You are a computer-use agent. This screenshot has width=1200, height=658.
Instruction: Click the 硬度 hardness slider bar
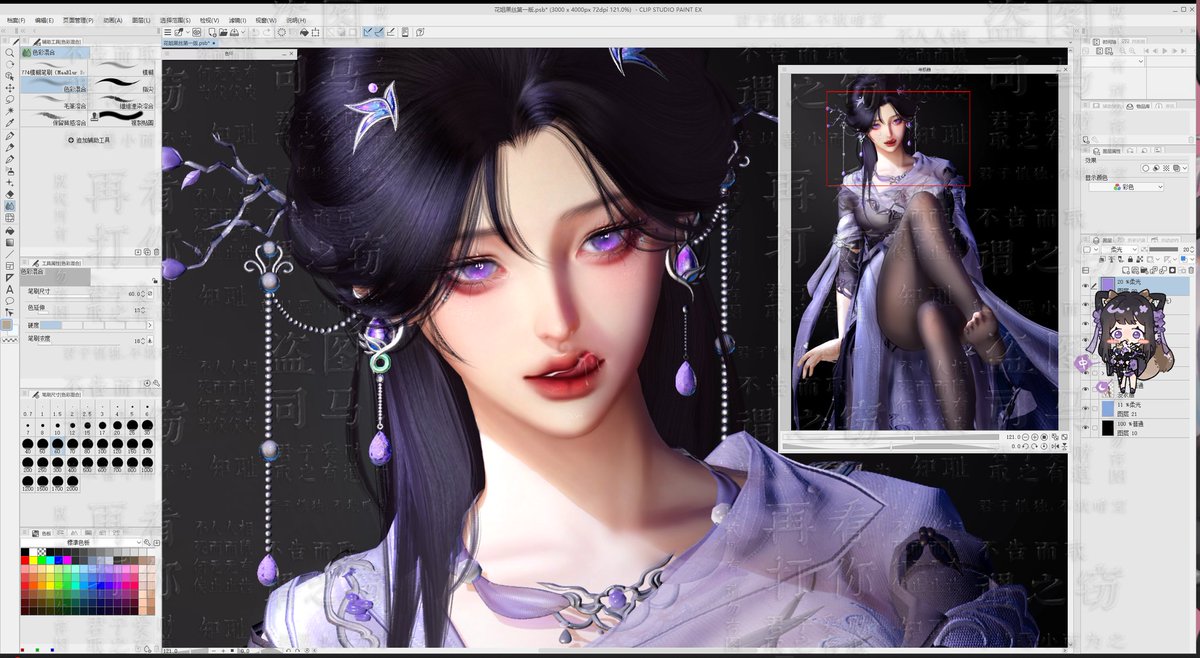(x=93, y=325)
